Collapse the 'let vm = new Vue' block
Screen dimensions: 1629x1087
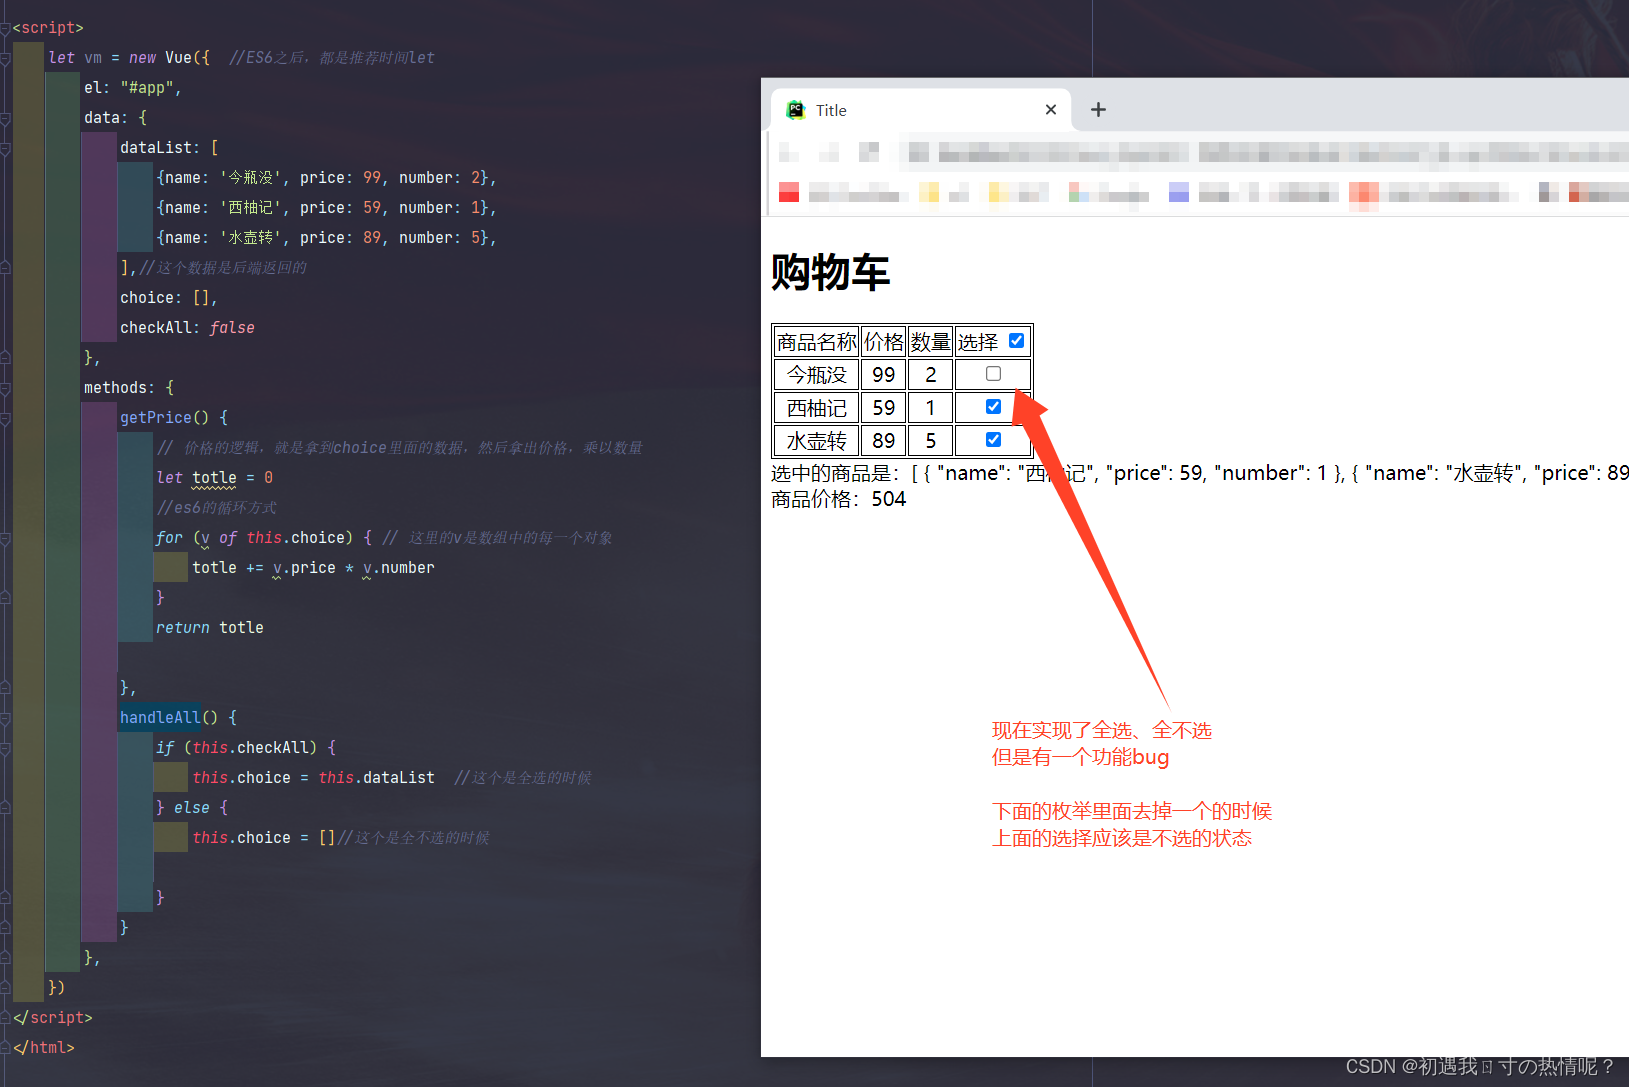tap(6, 58)
